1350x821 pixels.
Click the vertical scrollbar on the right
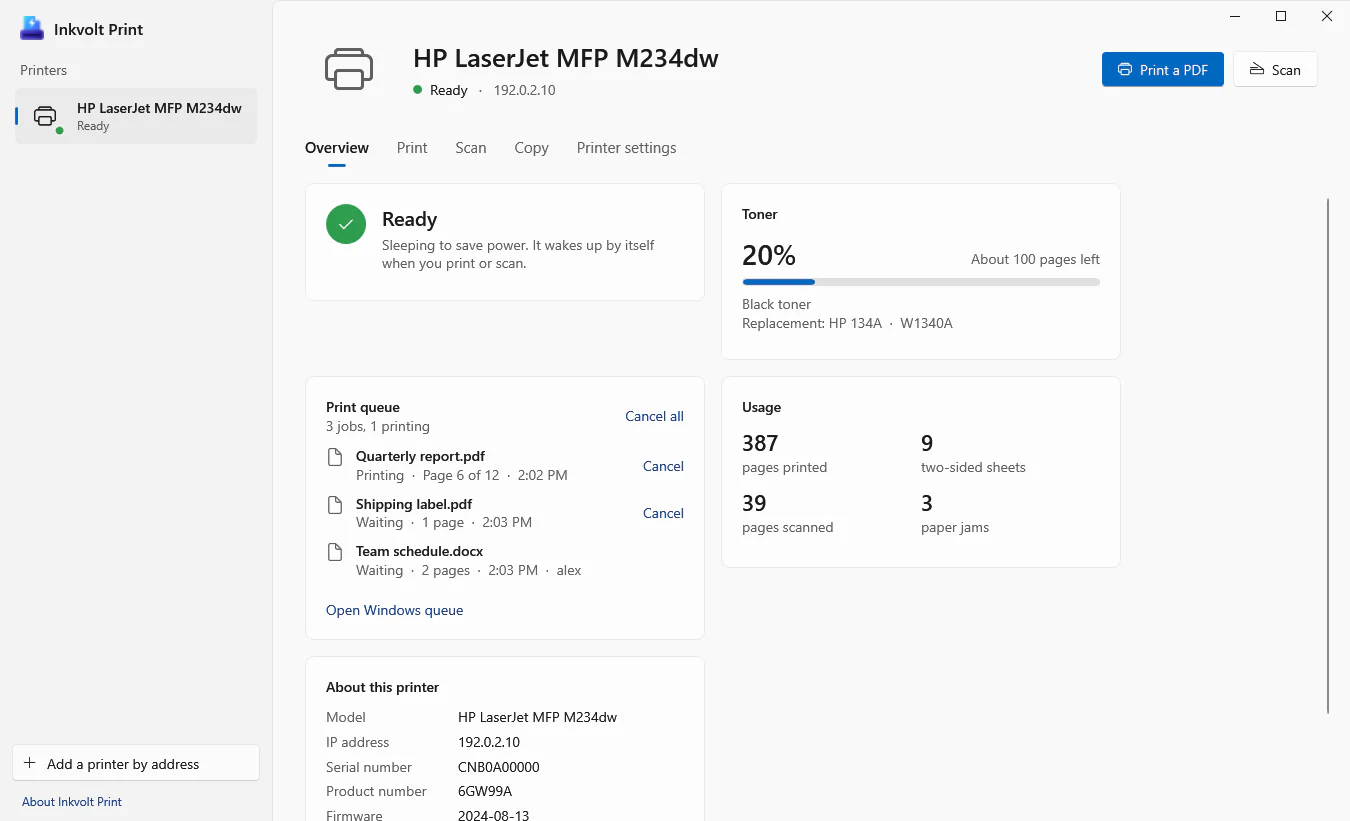(x=1328, y=456)
